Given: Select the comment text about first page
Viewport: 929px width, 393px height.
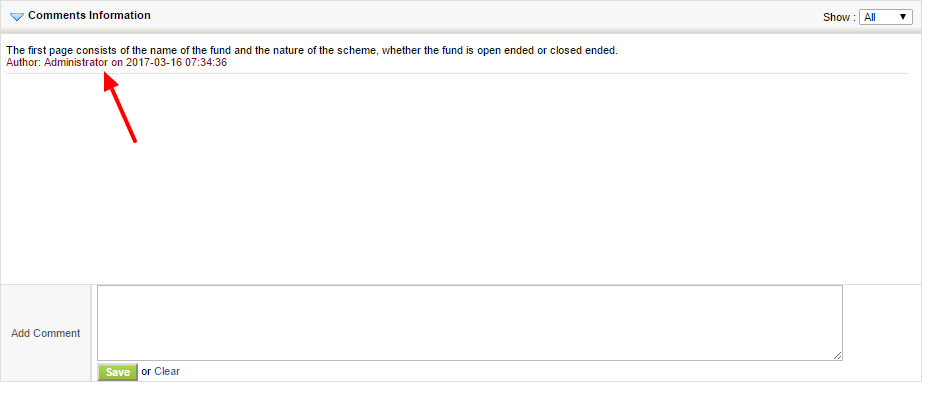Looking at the screenshot, I should point(312,50).
